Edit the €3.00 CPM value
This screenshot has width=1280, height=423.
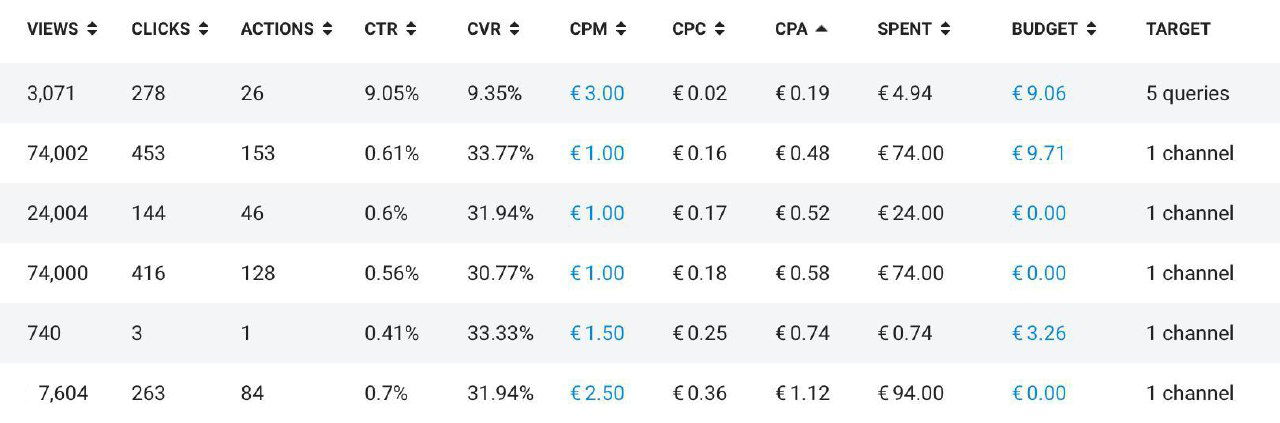pyautogui.click(x=597, y=93)
